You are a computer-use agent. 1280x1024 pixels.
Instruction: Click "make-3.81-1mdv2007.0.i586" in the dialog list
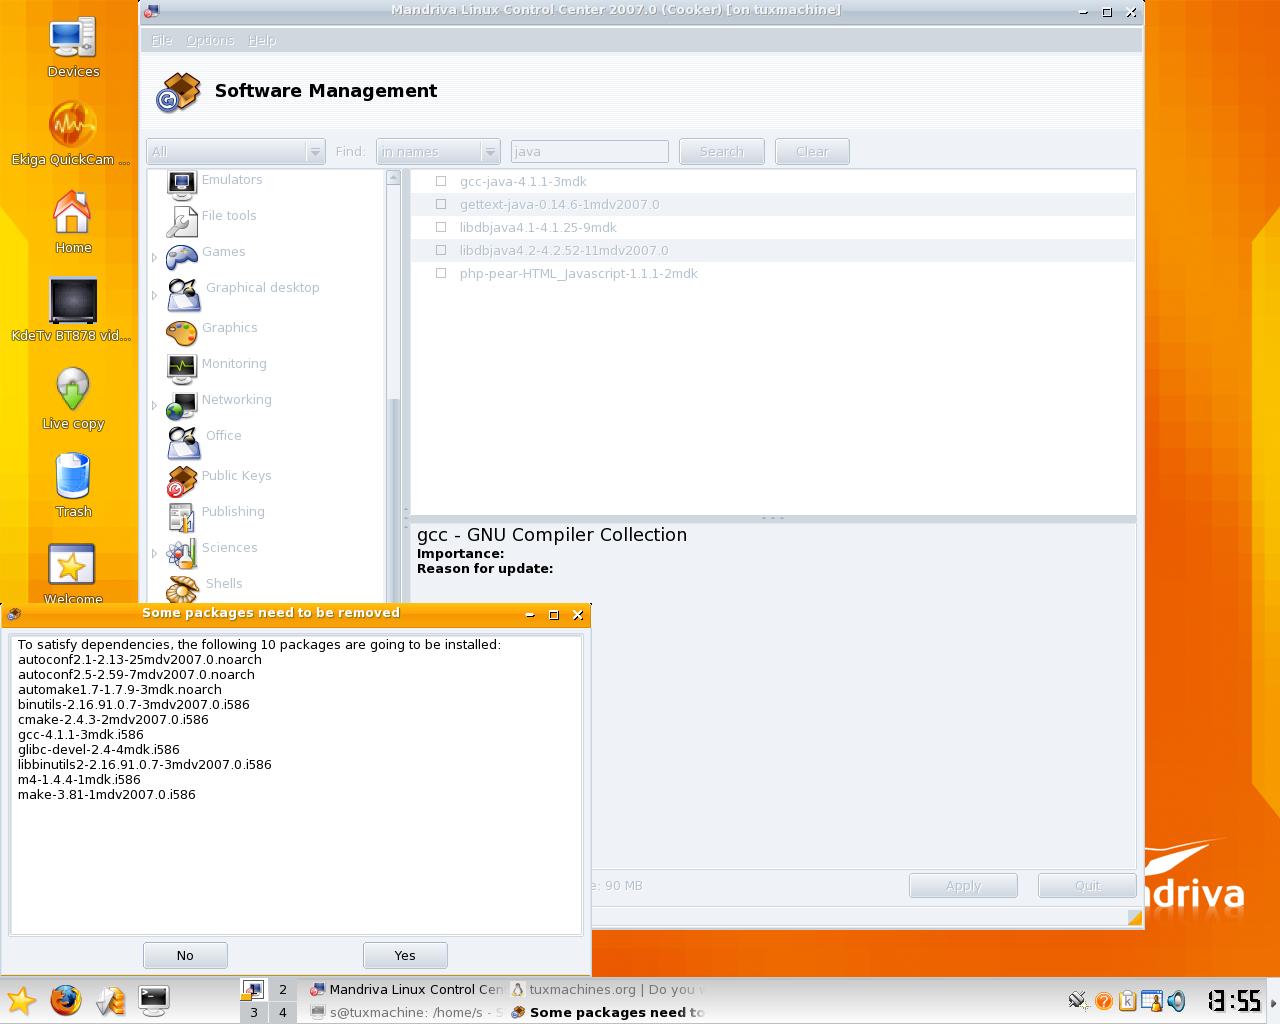click(107, 794)
